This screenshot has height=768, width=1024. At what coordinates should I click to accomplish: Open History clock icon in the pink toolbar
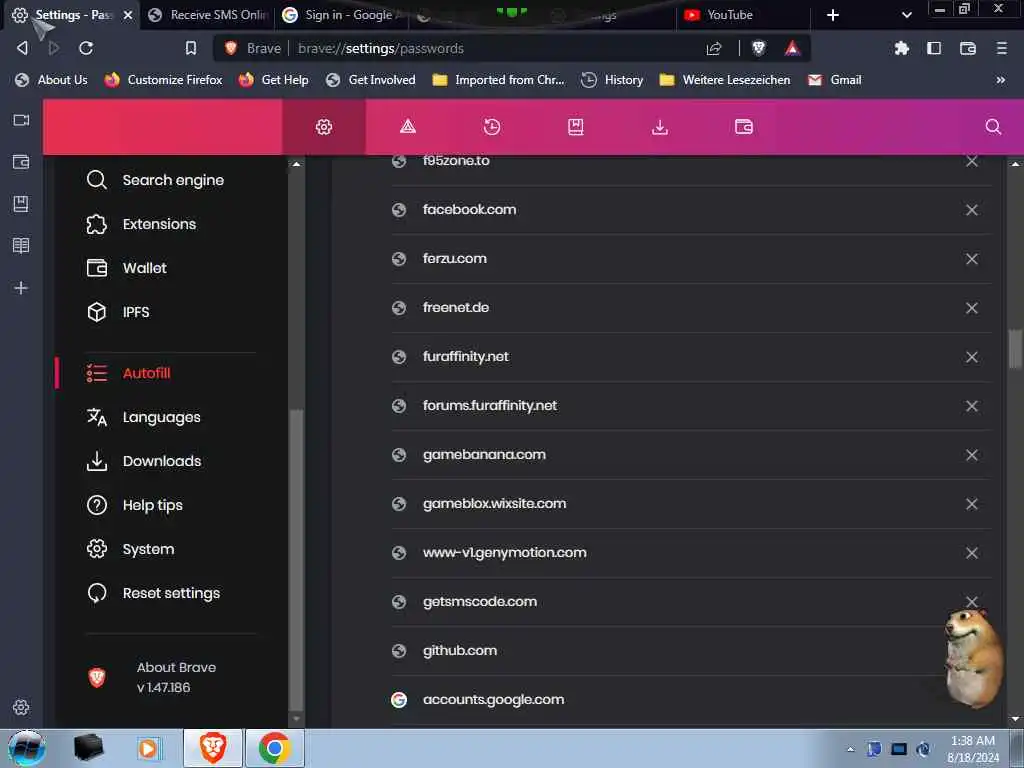(492, 127)
